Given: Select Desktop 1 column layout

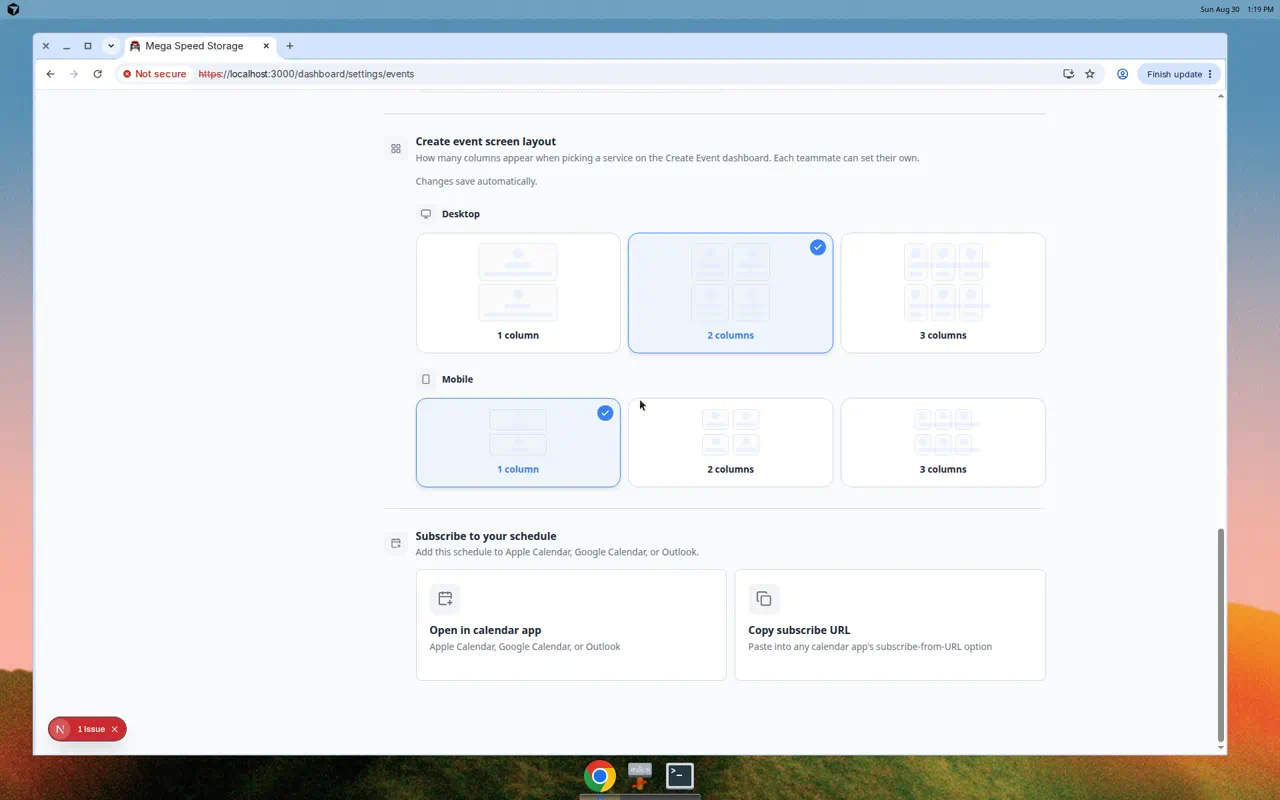Looking at the screenshot, I should pyautogui.click(x=518, y=293).
